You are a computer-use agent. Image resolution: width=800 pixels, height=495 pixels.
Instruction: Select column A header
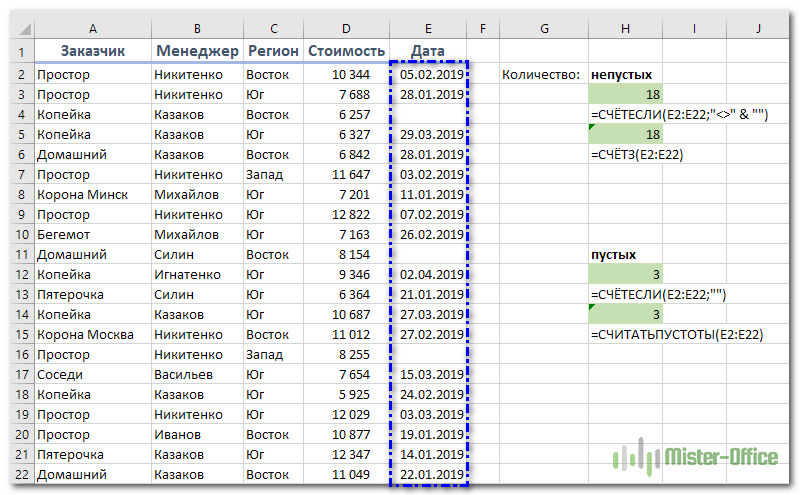pyautogui.click(x=93, y=29)
